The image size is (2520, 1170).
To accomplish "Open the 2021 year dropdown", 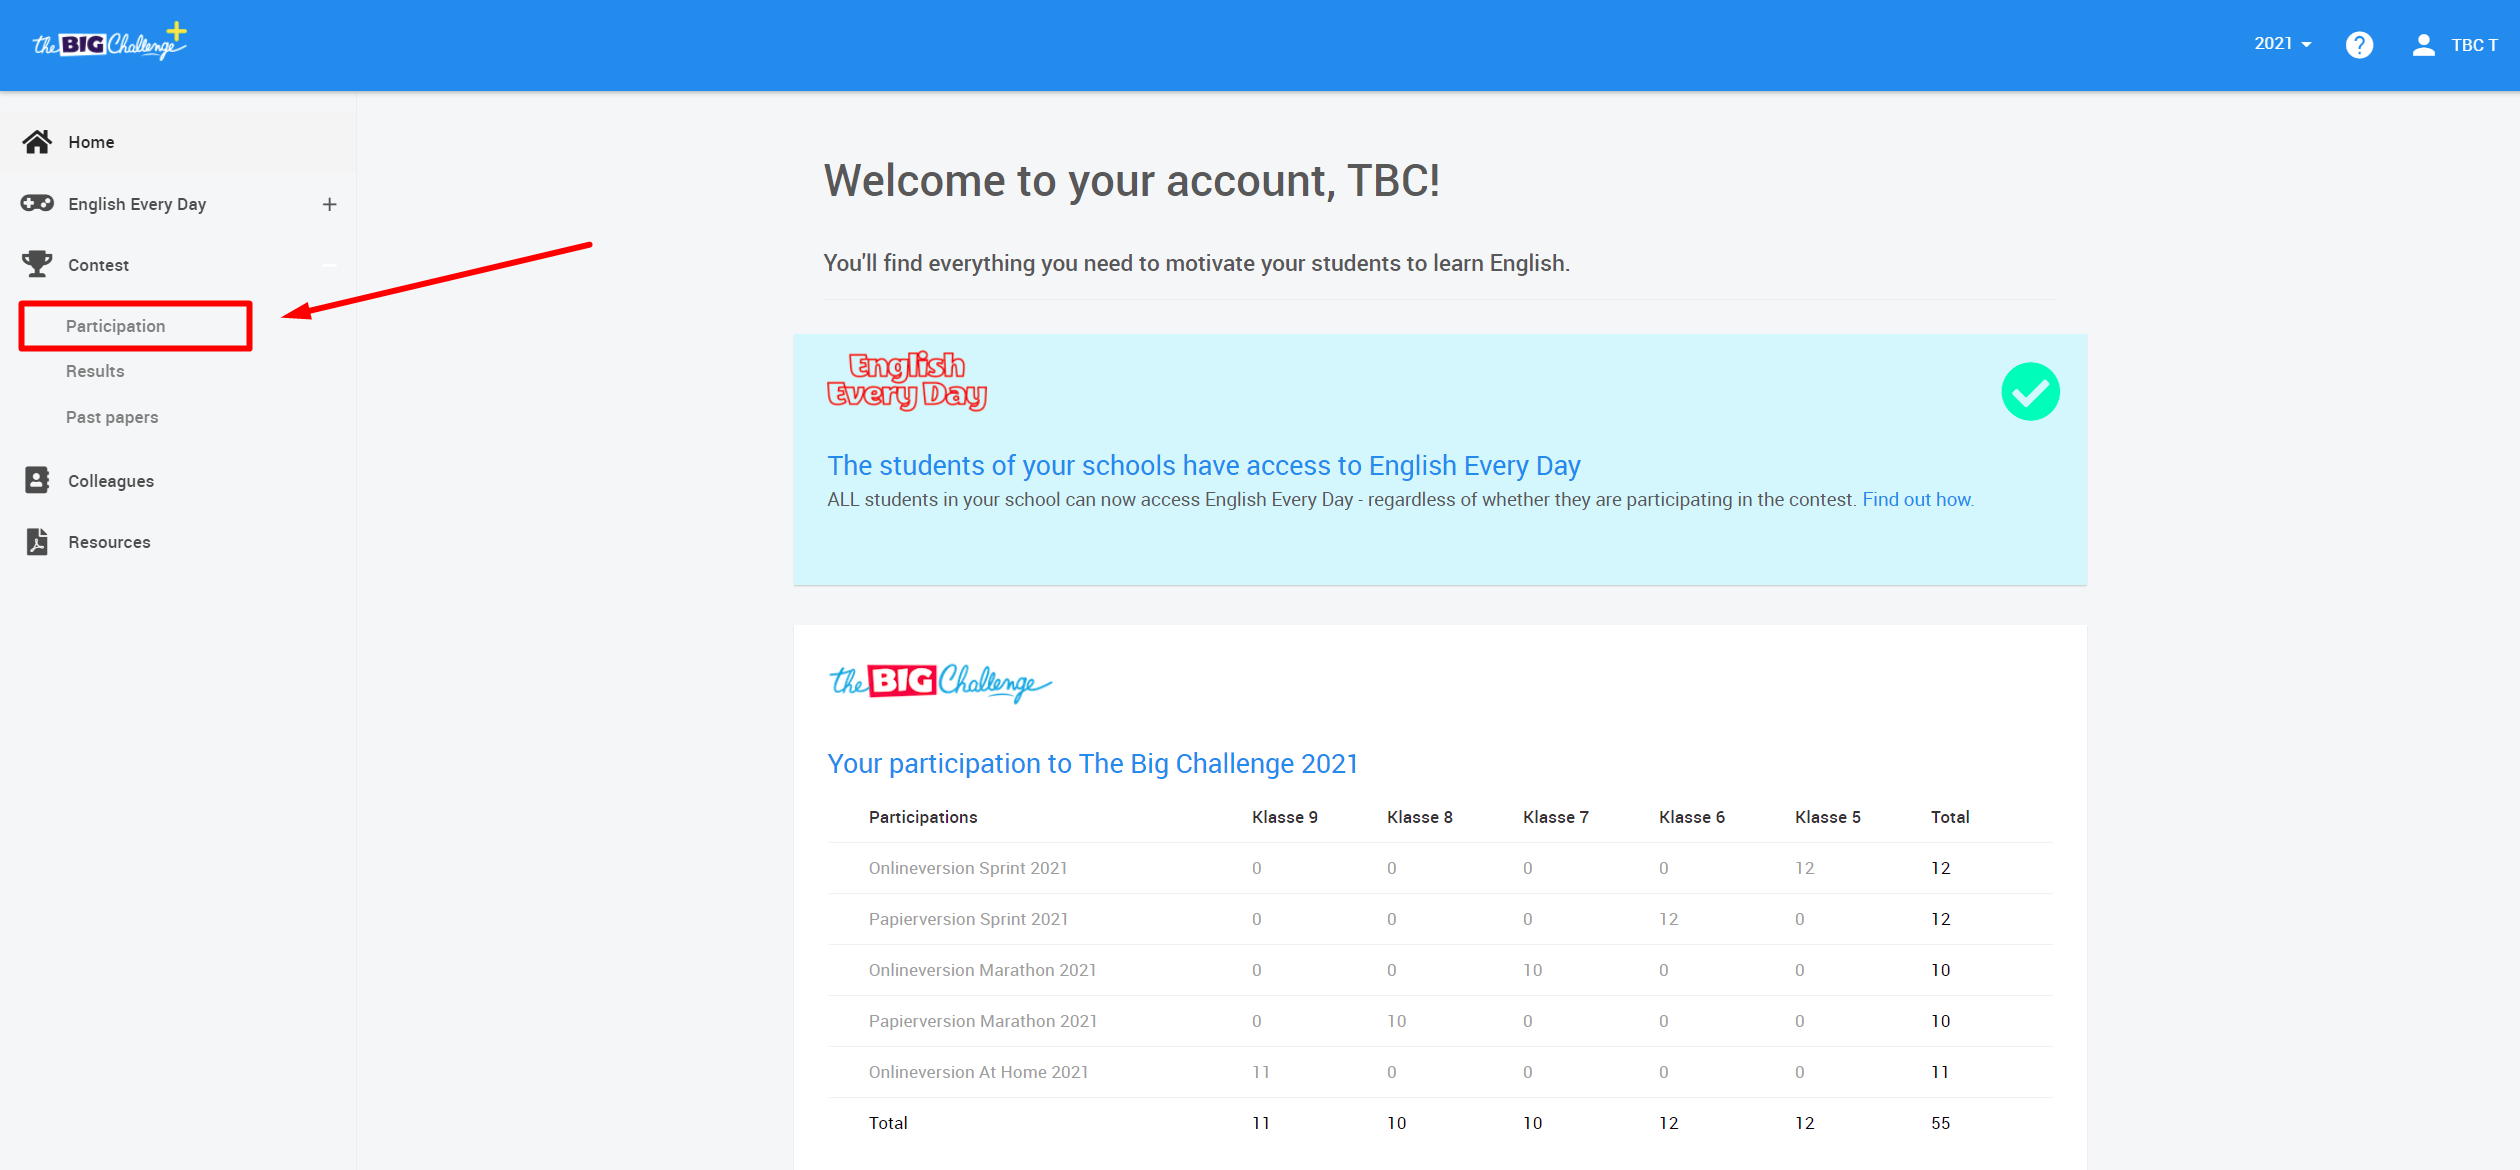I will (x=2282, y=44).
